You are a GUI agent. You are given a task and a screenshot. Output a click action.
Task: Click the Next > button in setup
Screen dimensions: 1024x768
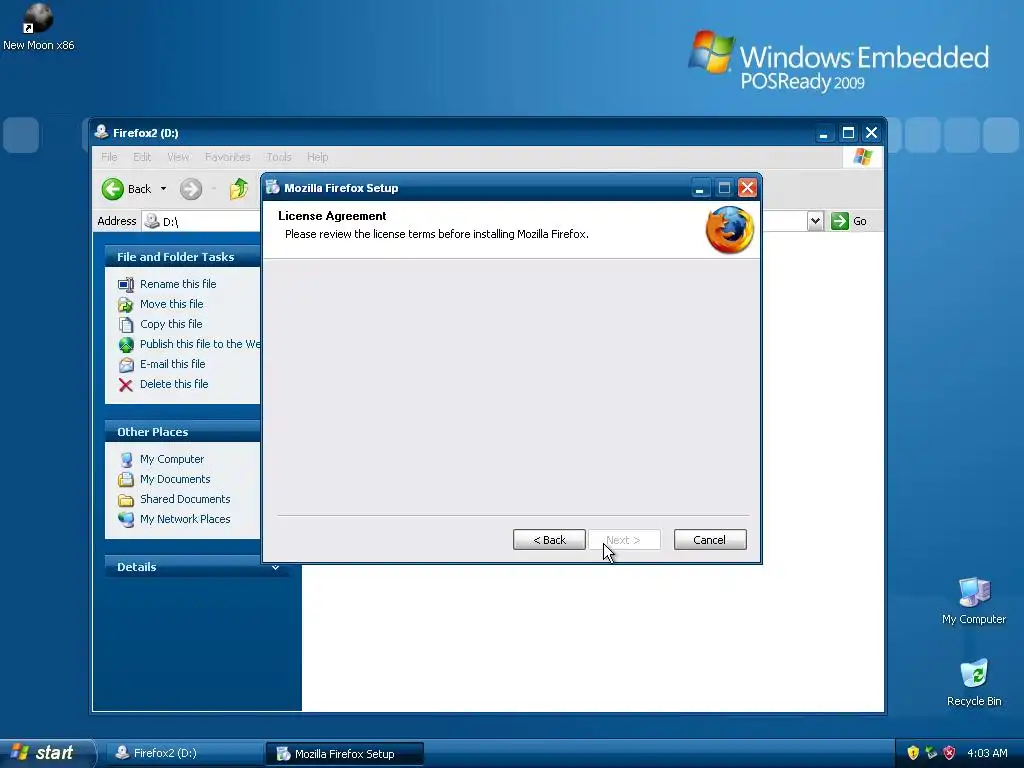click(x=624, y=540)
